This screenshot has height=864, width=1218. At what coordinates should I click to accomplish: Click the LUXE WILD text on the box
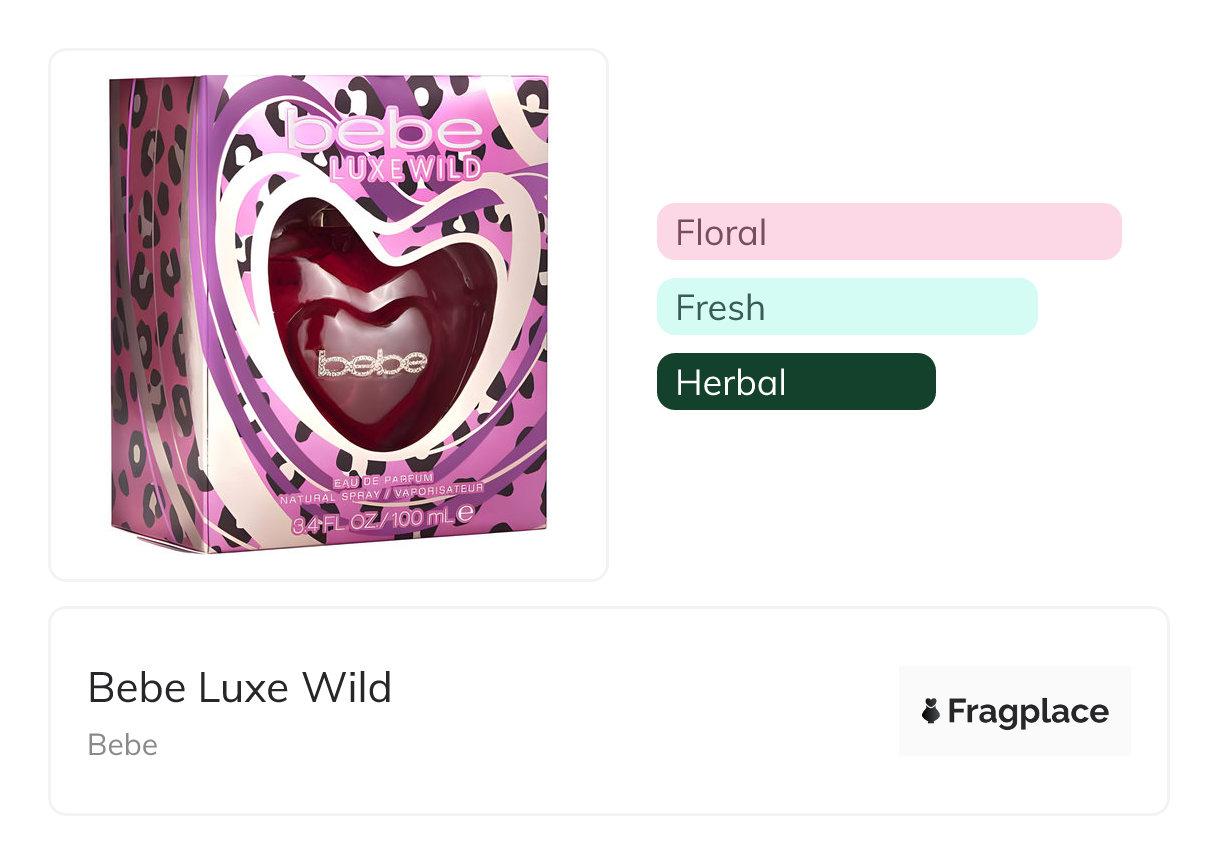(x=405, y=168)
